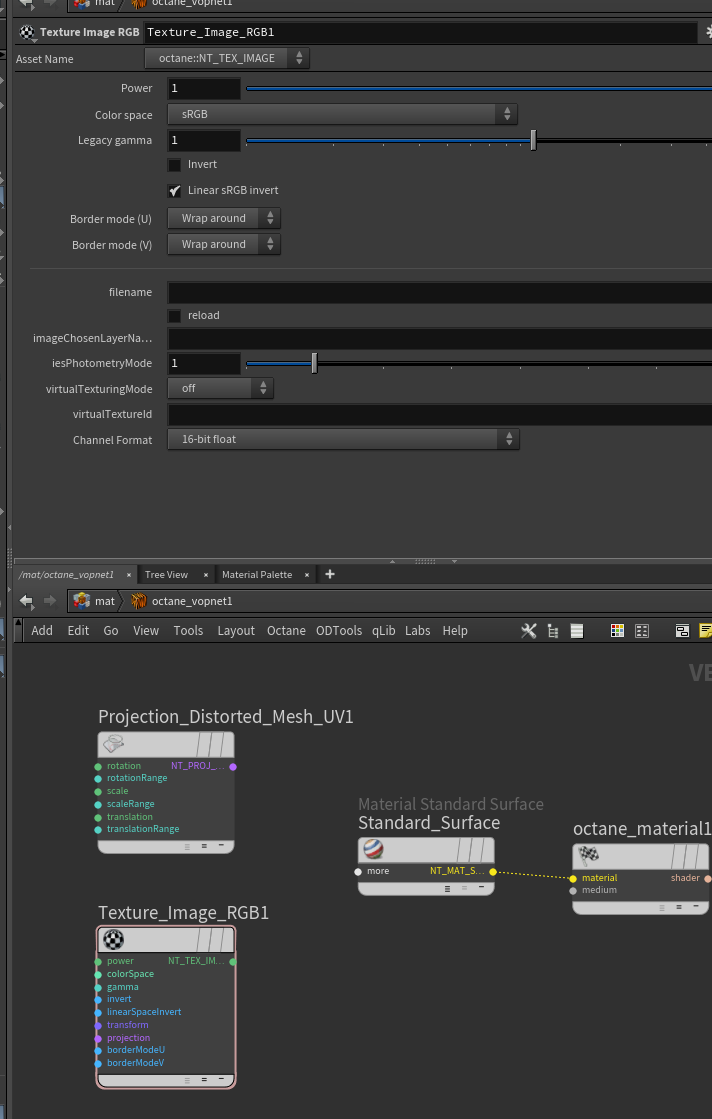Click the mat folder icon in path bar
The image size is (712, 1119).
(82, 601)
